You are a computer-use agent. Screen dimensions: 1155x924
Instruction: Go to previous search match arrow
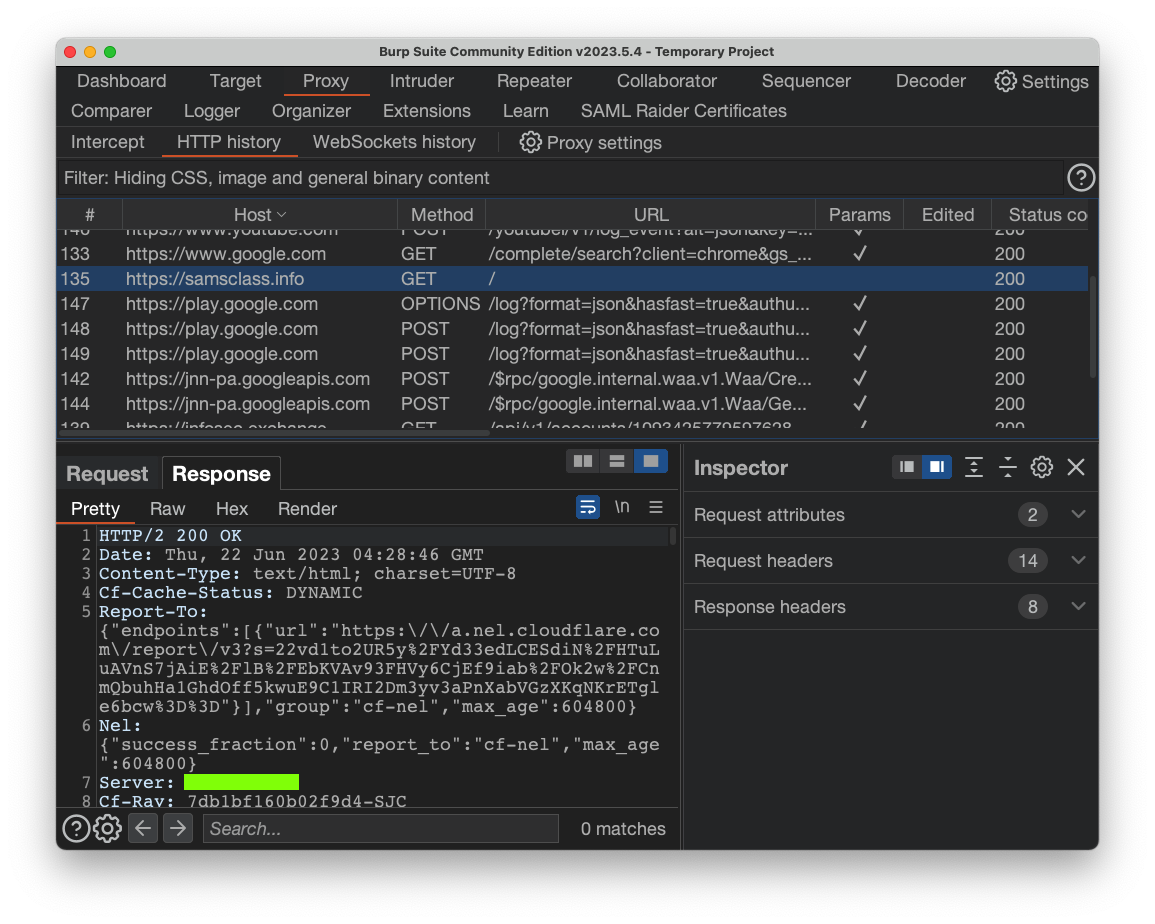(x=143, y=828)
